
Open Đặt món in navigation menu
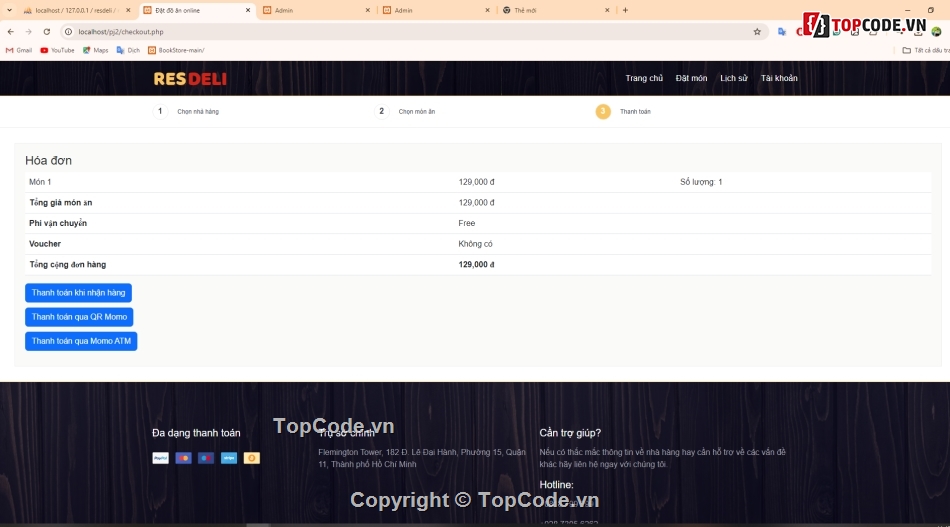691,78
